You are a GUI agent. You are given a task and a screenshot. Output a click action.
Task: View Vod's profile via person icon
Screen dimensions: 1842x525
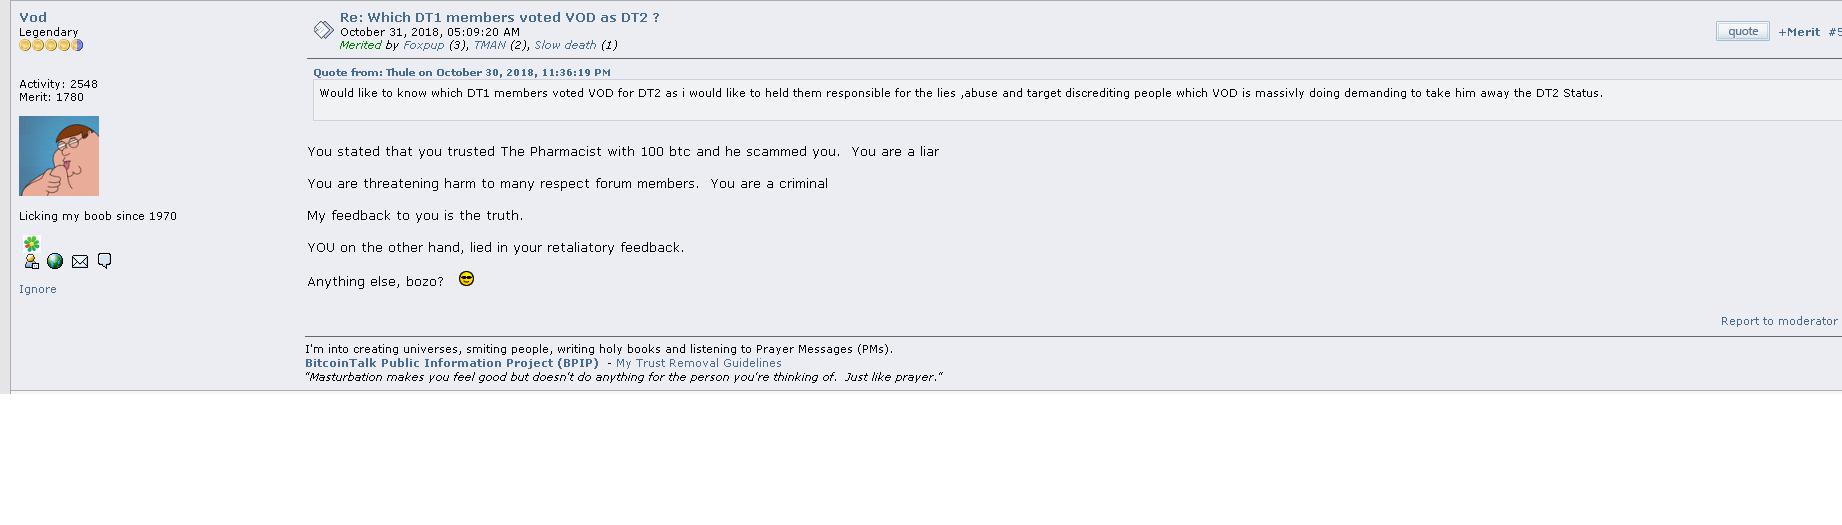[x=32, y=261]
